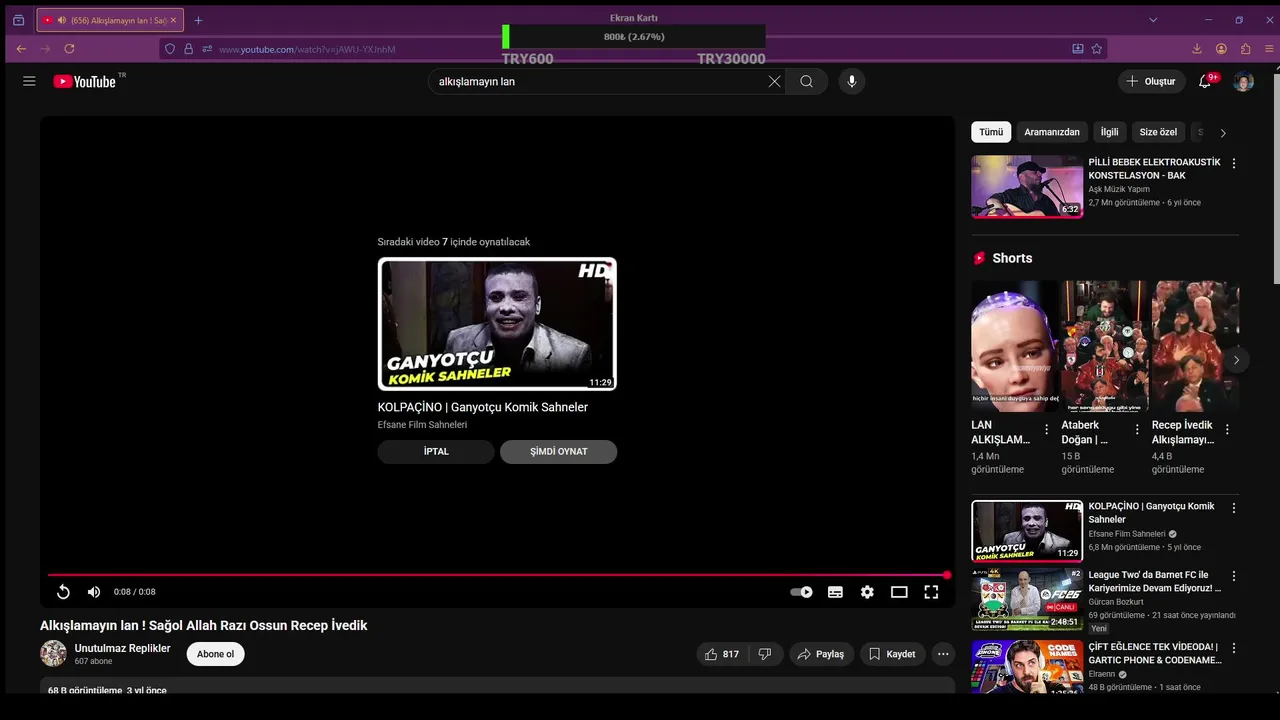This screenshot has width=1280, height=720.
Task: Open a new browser tab
Action: pos(198,20)
